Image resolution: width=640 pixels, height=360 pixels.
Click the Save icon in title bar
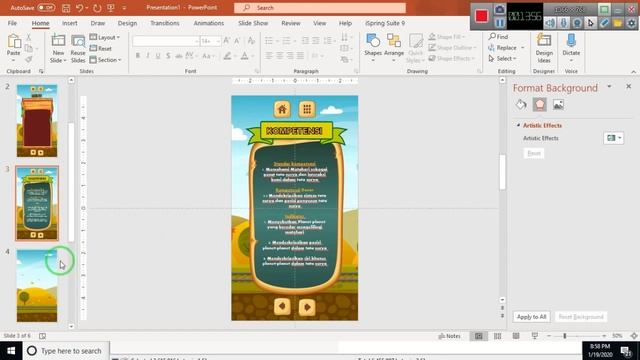pos(66,8)
